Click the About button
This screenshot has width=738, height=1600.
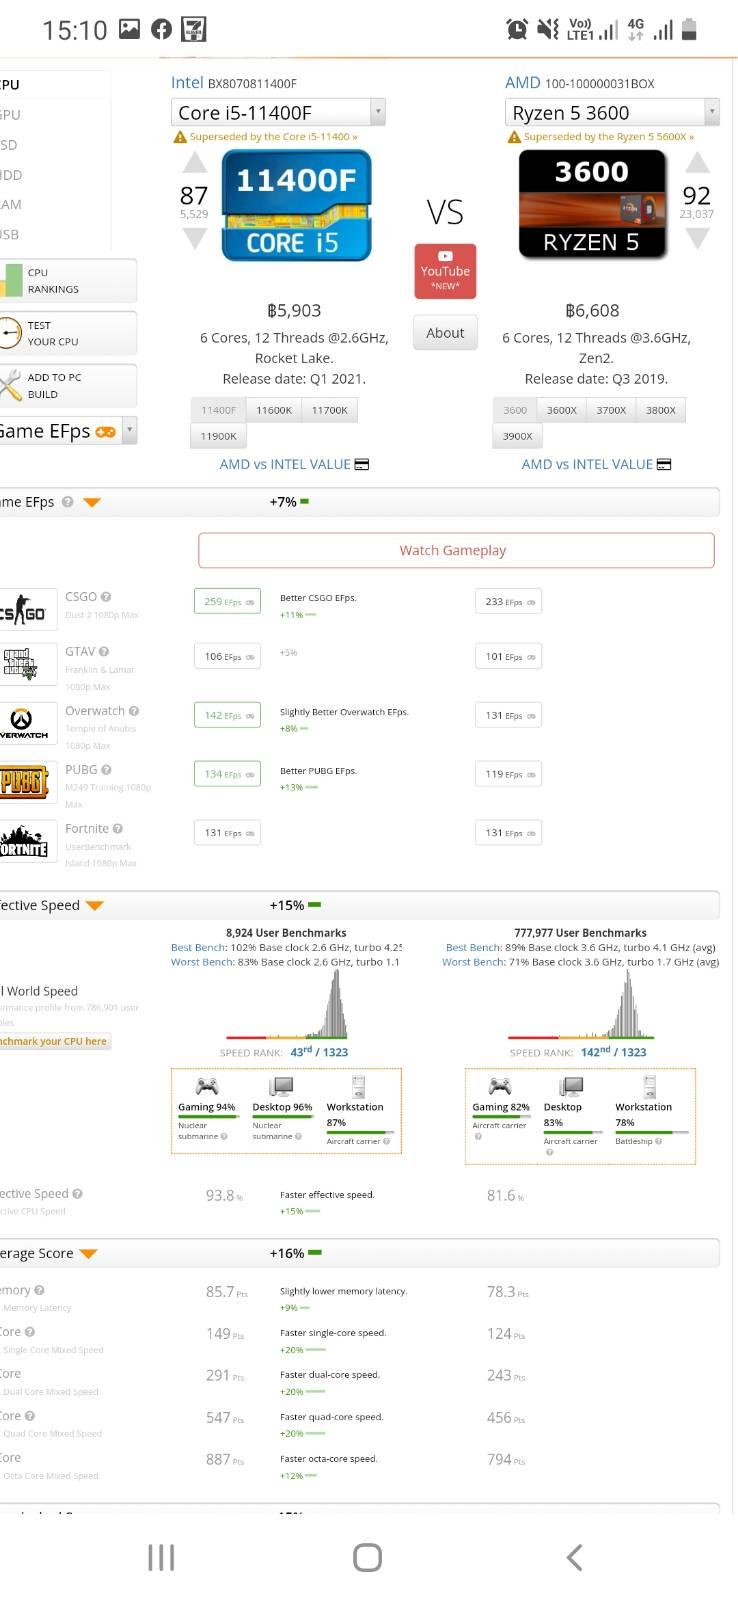pyautogui.click(x=445, y=333)
